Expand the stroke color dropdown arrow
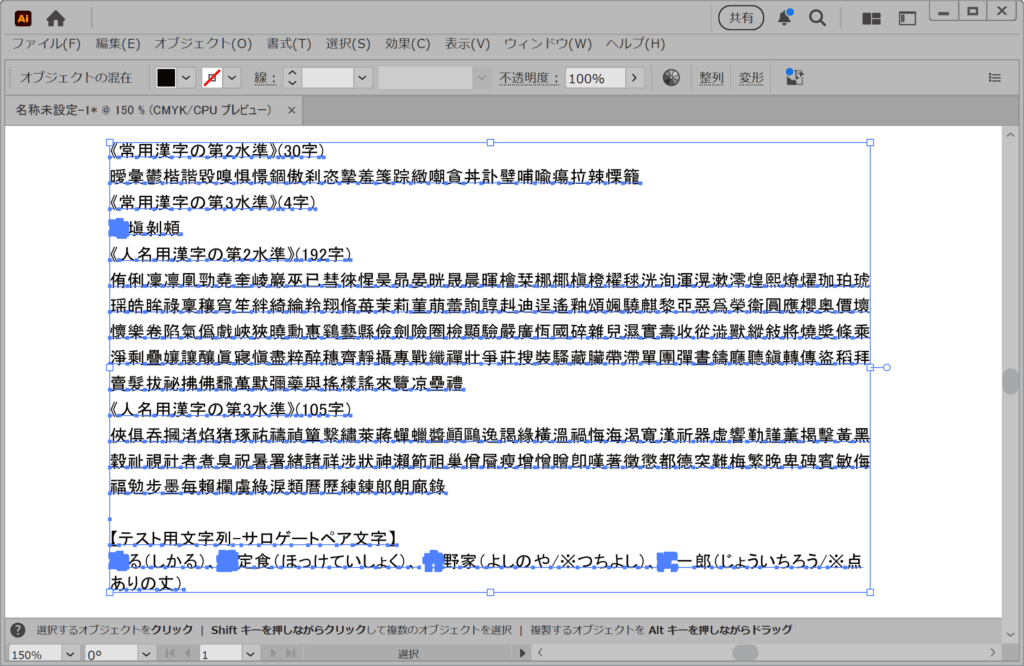 (233, 78)
